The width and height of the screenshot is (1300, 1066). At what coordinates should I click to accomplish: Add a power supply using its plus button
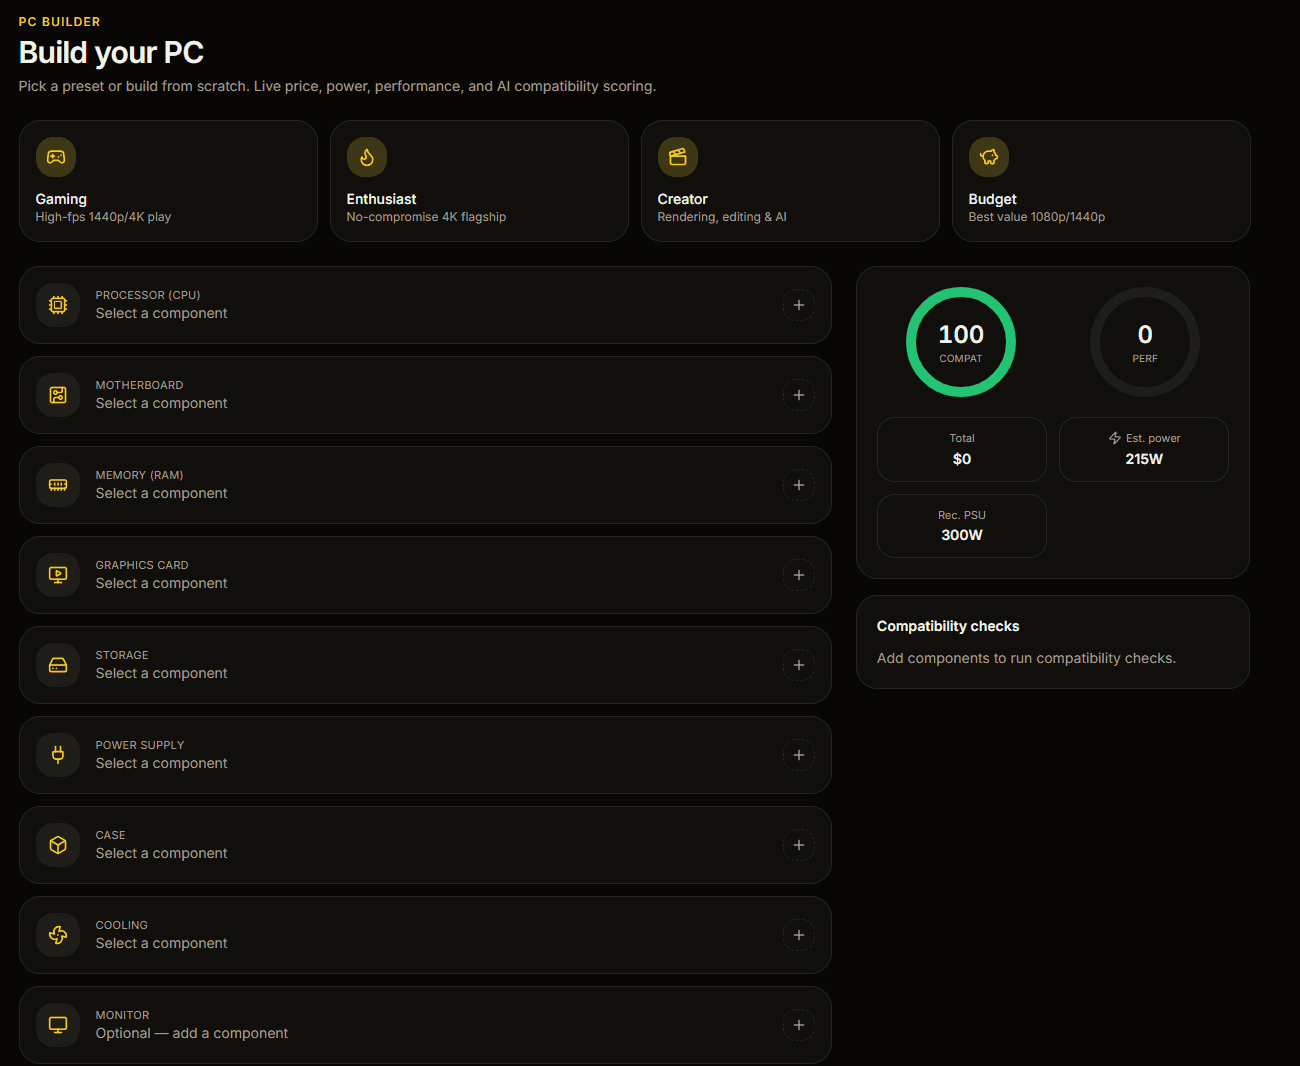point(799,755)
